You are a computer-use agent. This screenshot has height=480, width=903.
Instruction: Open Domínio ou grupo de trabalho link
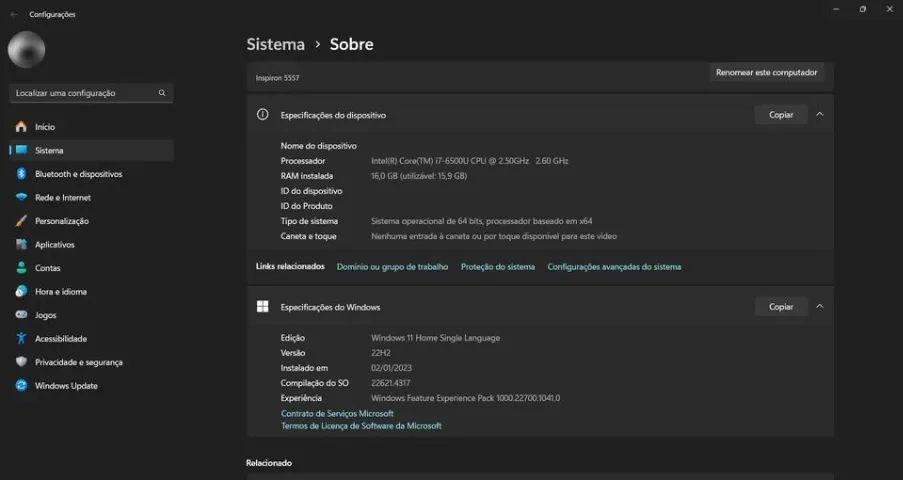(x=392, y=267)
